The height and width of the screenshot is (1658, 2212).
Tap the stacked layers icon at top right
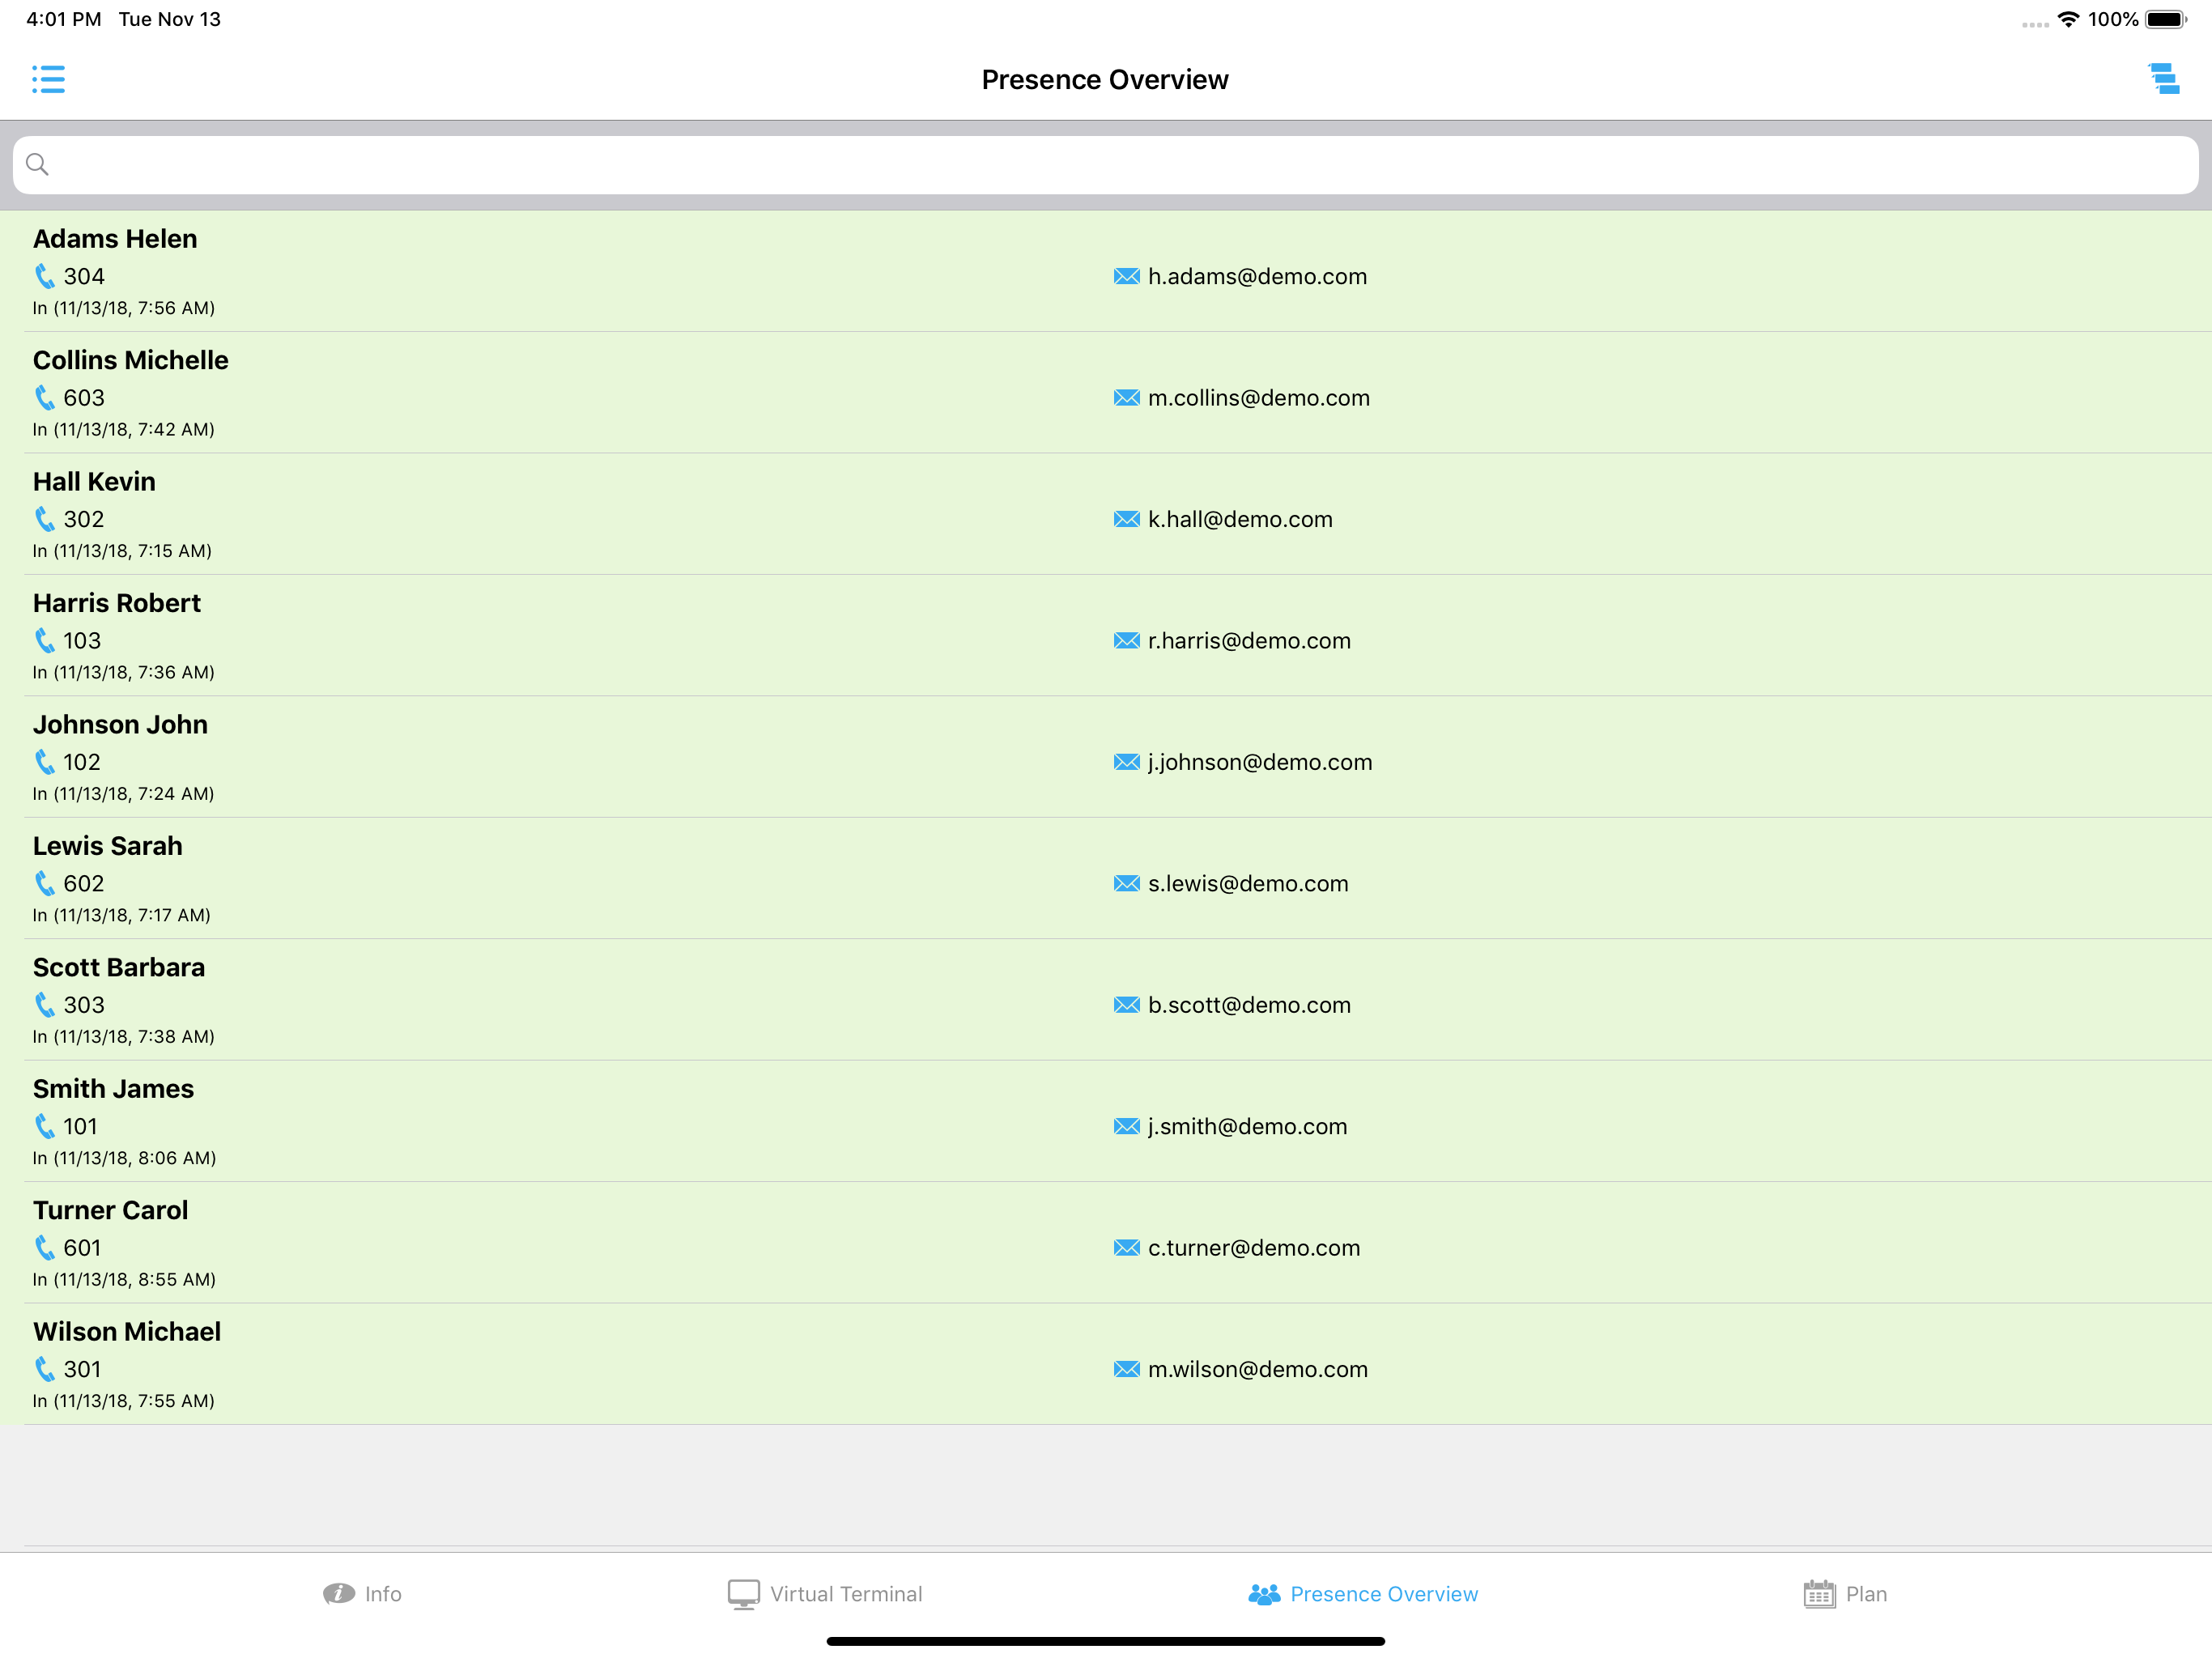[x=2164, y=79]
